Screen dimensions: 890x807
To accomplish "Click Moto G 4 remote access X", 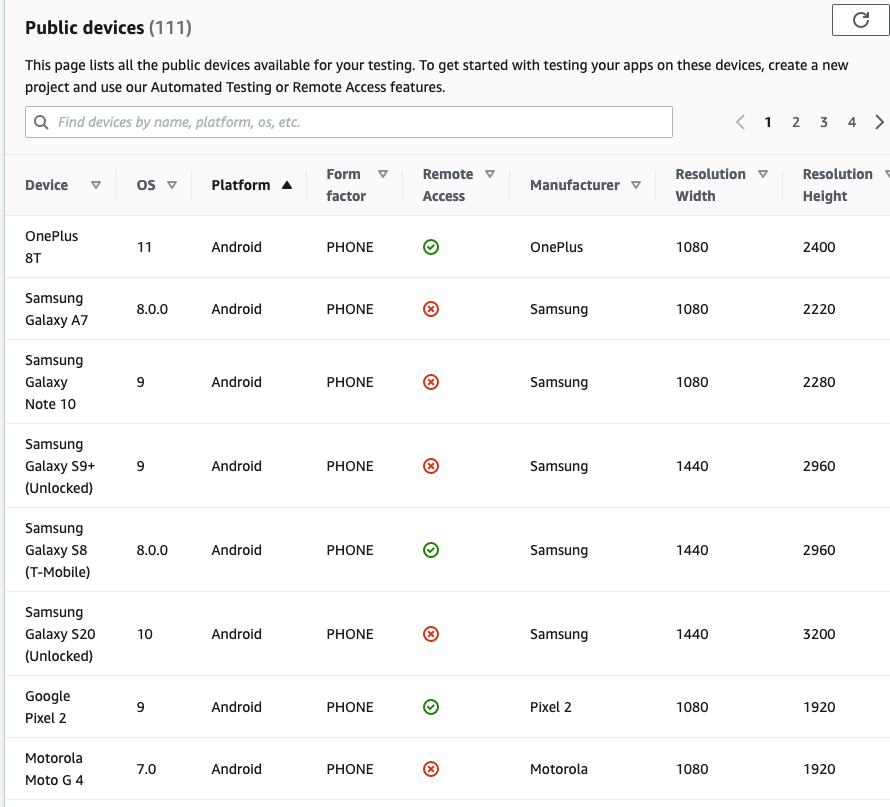I will point(431,769).
